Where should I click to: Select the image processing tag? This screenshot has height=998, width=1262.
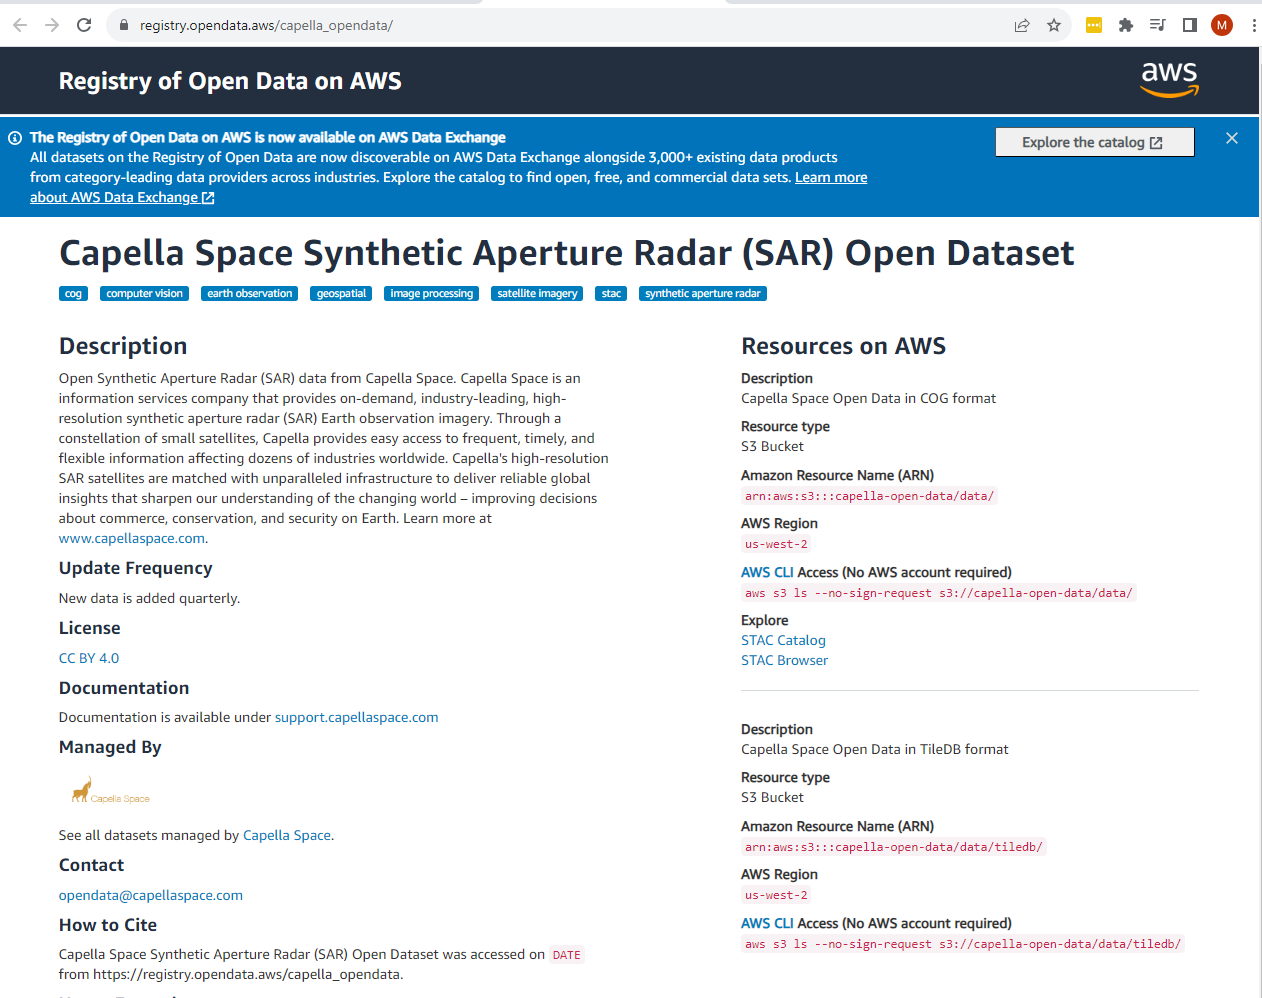pos(432,294)
